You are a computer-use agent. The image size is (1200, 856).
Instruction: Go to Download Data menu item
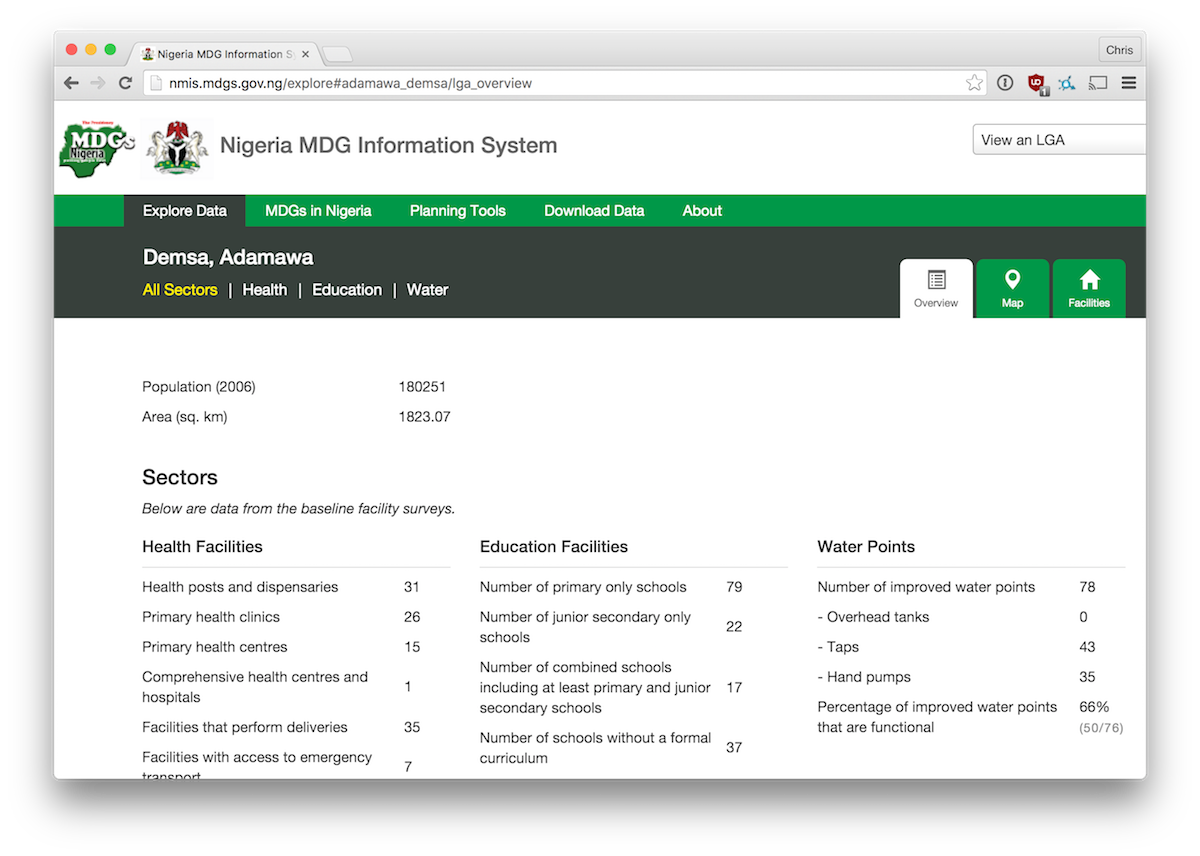point(594,211)
